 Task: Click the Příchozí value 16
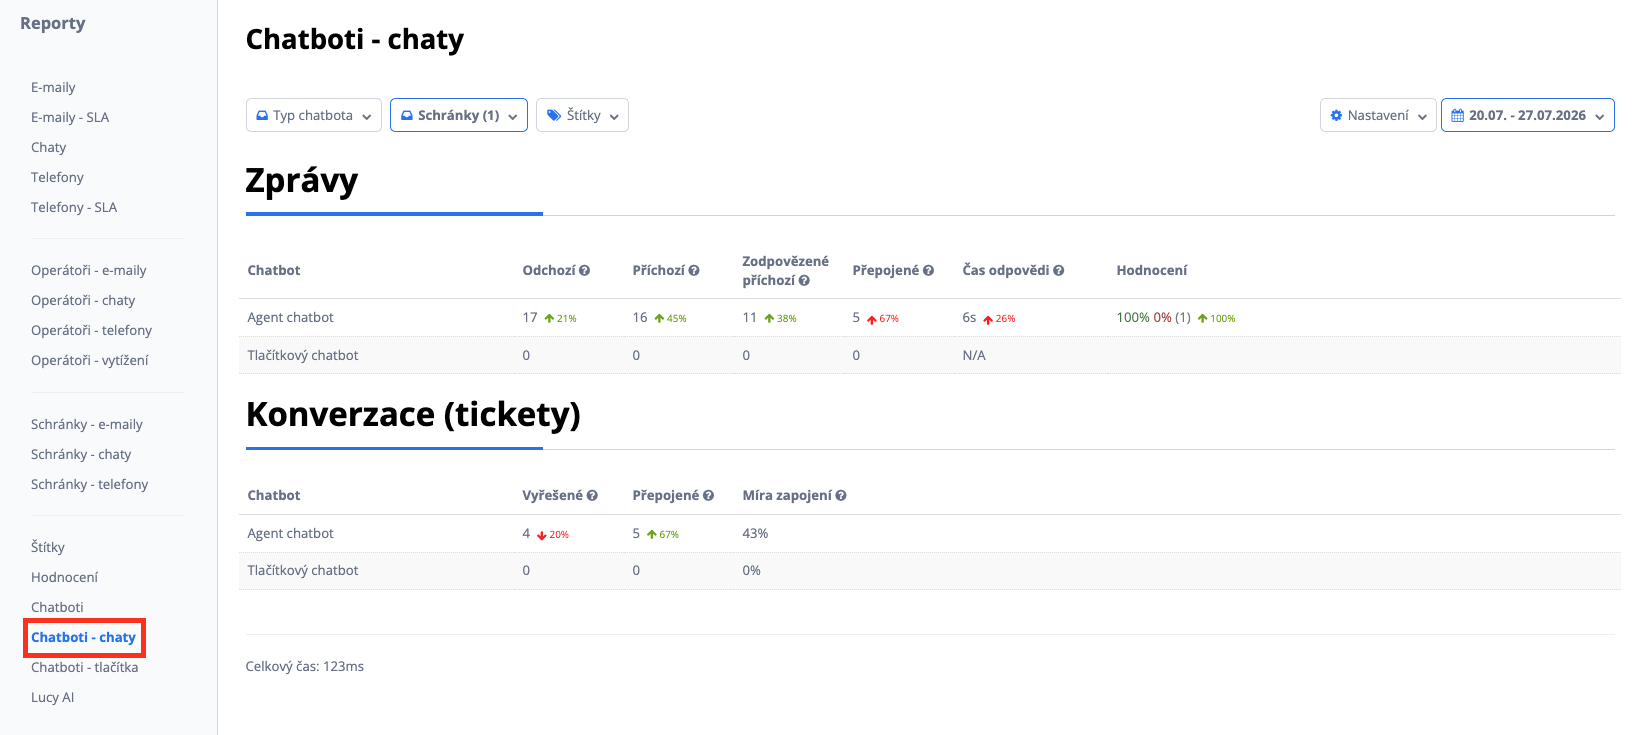[640, 317]
